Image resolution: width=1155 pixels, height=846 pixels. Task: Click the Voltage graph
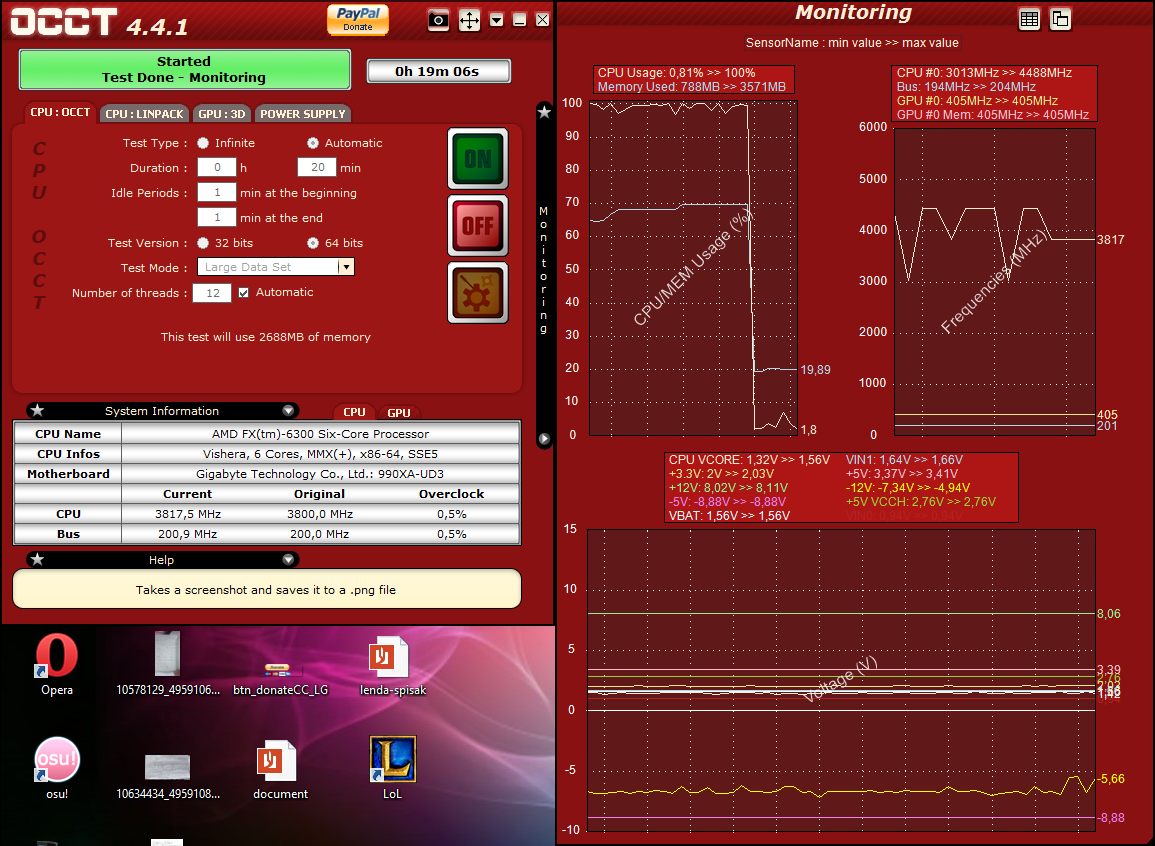coord(841,680)
